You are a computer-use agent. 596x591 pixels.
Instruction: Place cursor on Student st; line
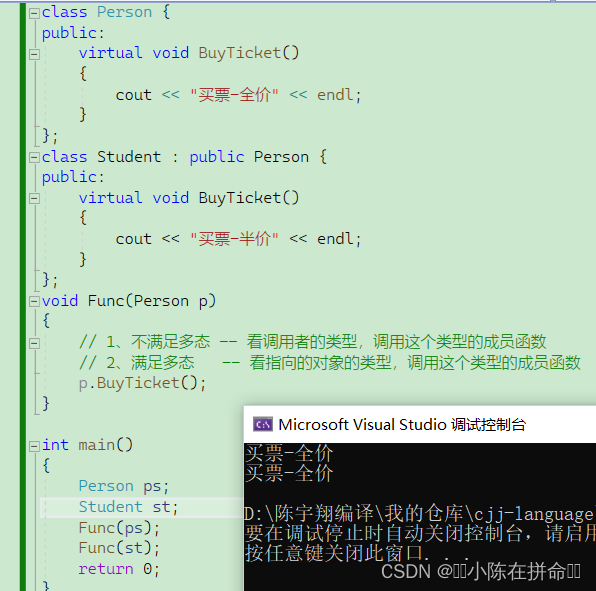pyautogui.click(x=128, y=507)
